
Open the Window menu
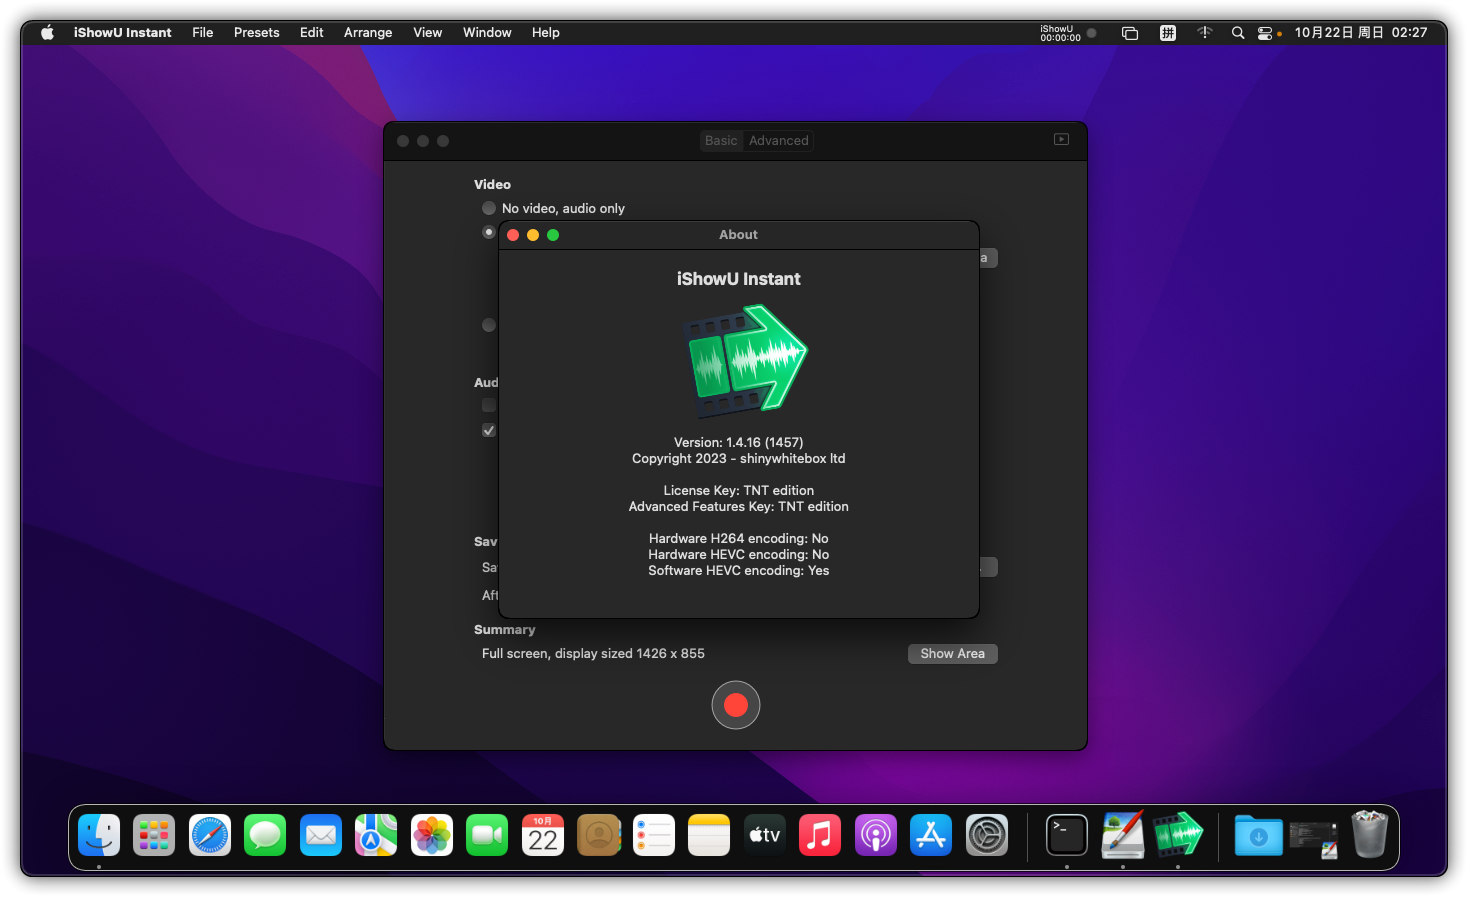tap(487, 32)
